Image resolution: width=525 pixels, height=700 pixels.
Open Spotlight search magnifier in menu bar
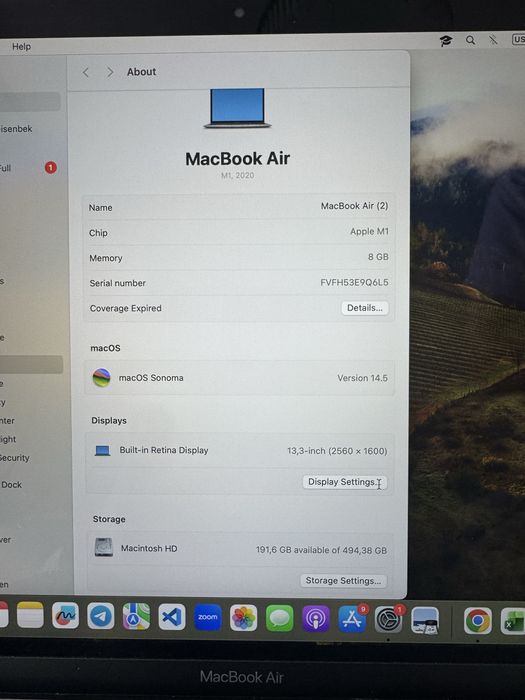pyautogui.click(x=471, y=40)
